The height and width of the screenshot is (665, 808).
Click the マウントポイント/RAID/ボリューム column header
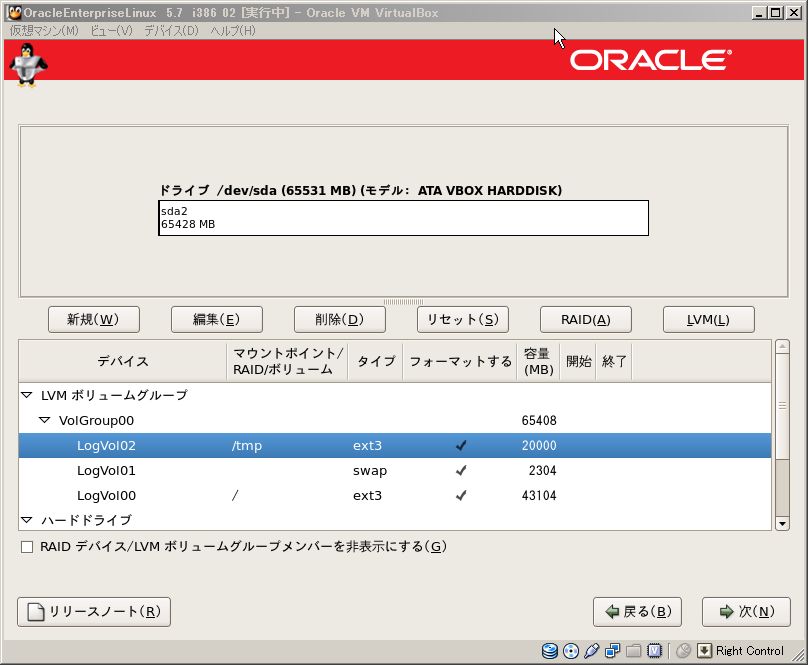(x=287, y=361)
